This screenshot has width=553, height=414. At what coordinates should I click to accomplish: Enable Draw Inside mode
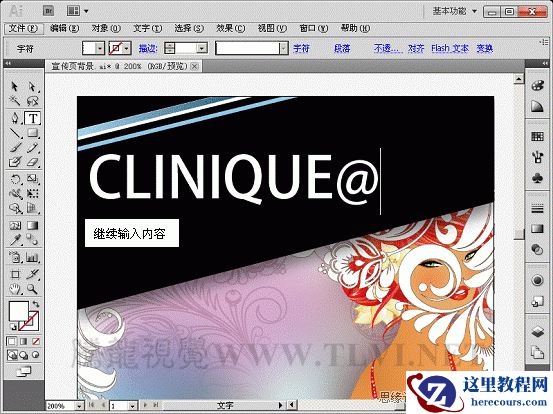pyautogui.click(x=36, y=355)
